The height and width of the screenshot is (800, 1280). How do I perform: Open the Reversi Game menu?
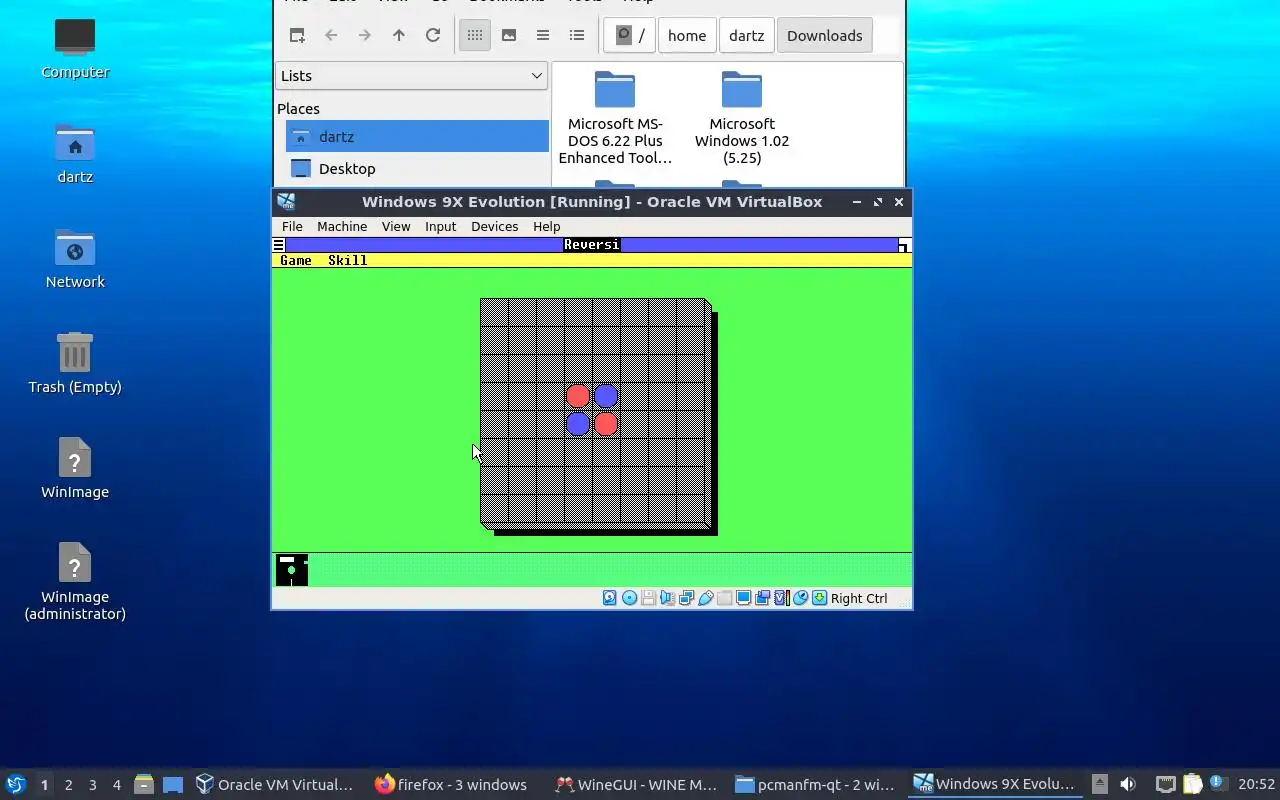pos(296,260)
